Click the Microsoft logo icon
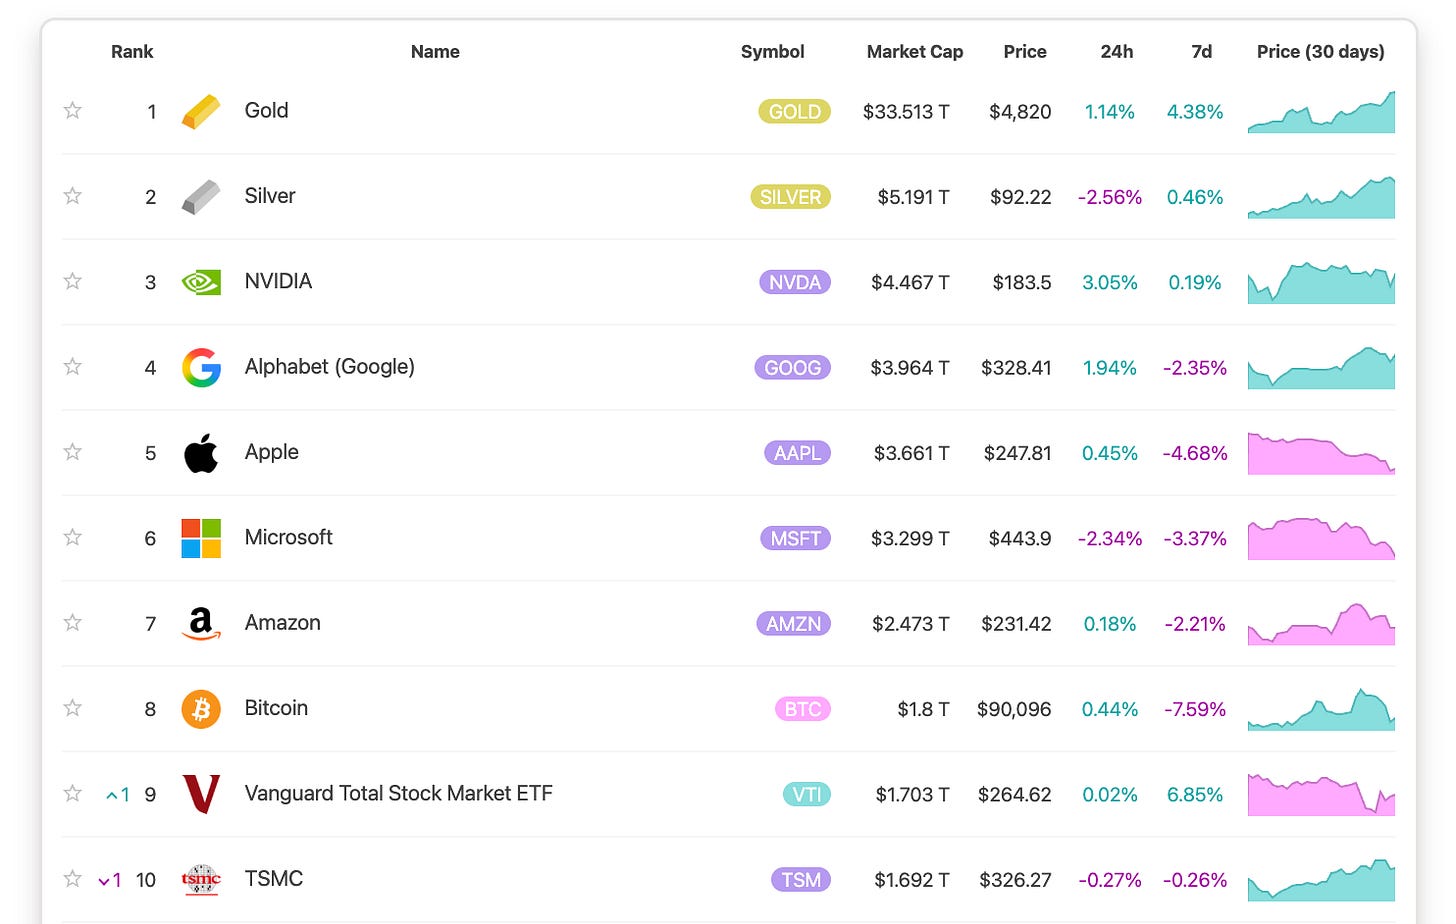 (x=201, y=538)
